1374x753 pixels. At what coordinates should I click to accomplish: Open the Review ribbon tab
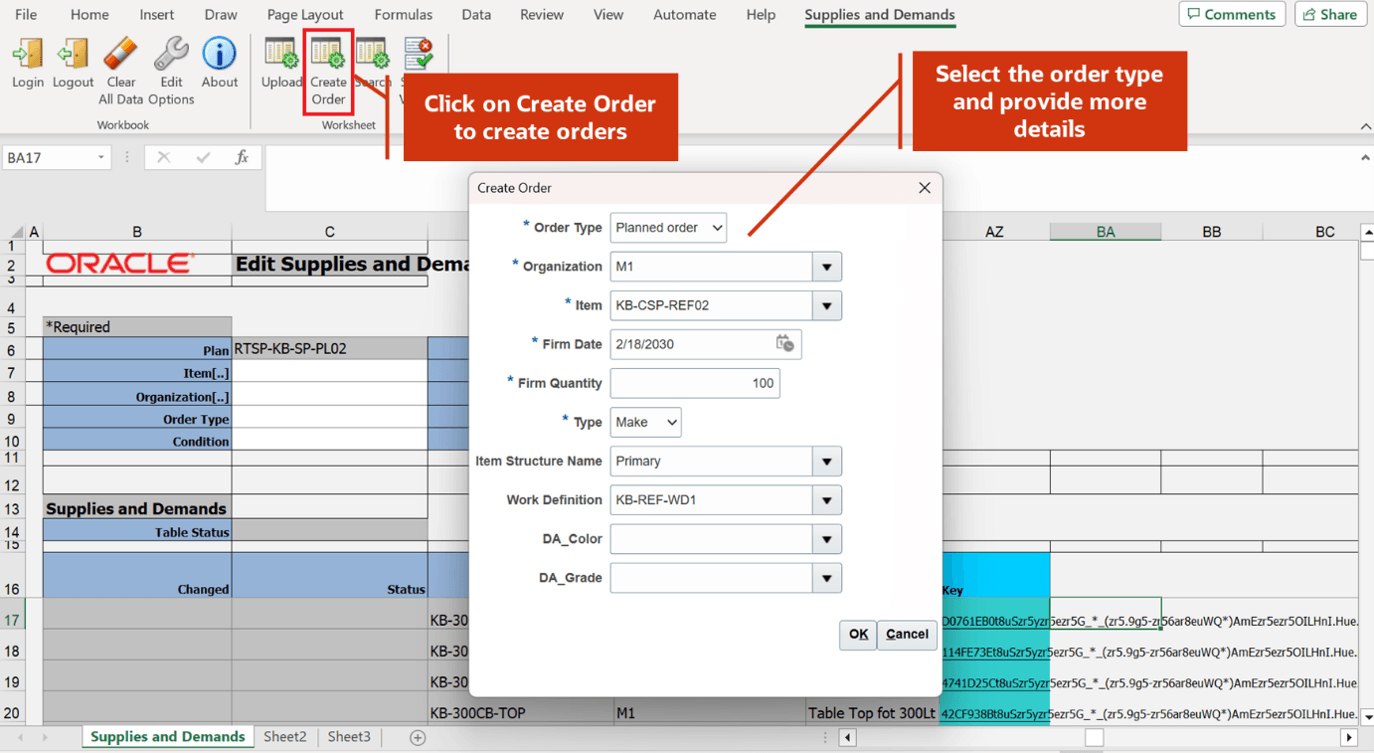click(542, 15)
